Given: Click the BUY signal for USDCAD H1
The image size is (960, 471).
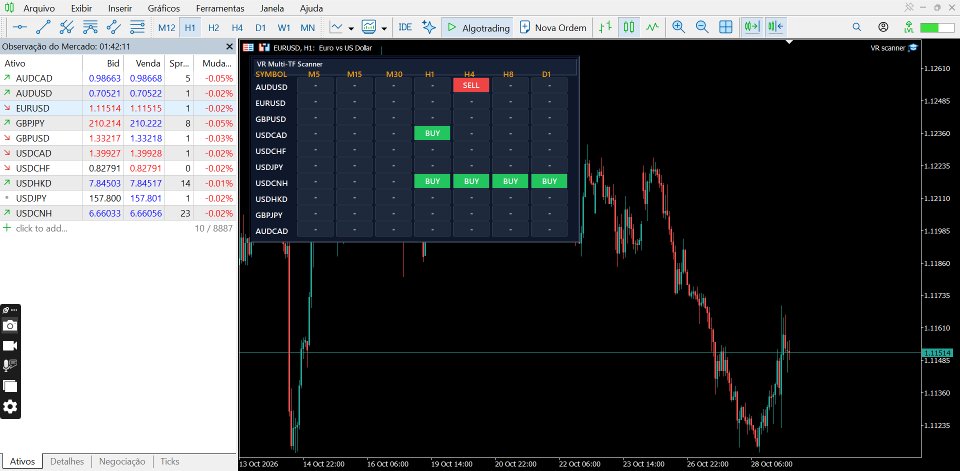Looking at the screenshot, I should 432,133.
